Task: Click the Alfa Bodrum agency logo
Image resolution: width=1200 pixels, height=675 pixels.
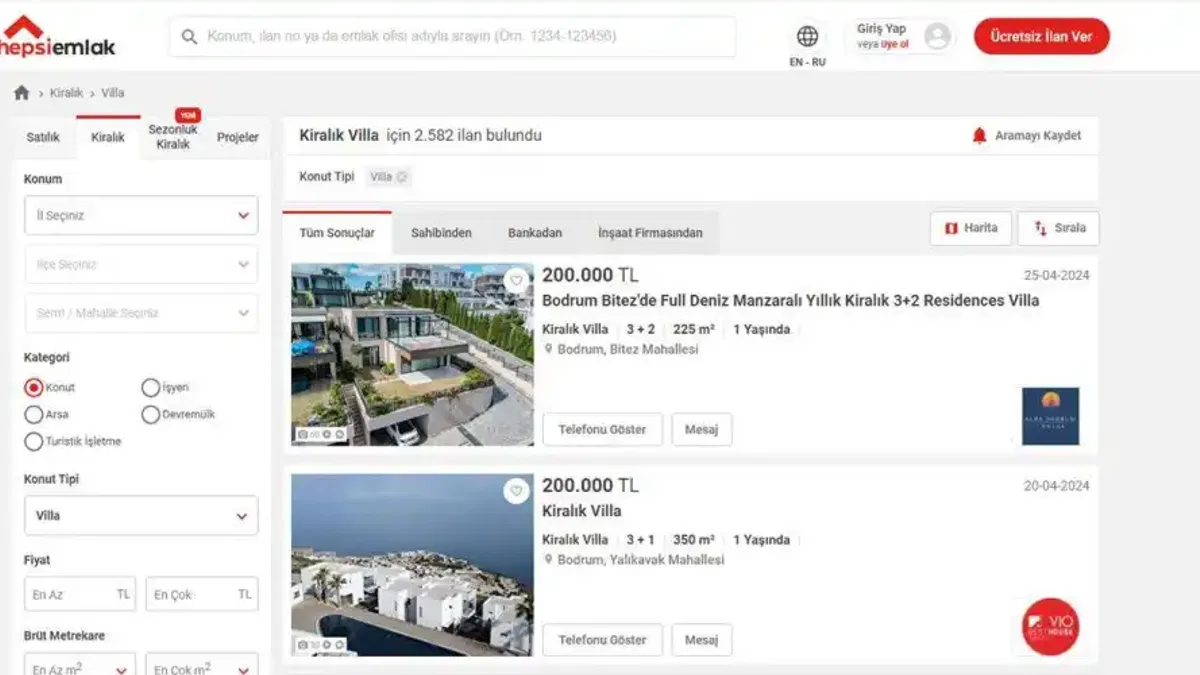Action: (1050, 416)
